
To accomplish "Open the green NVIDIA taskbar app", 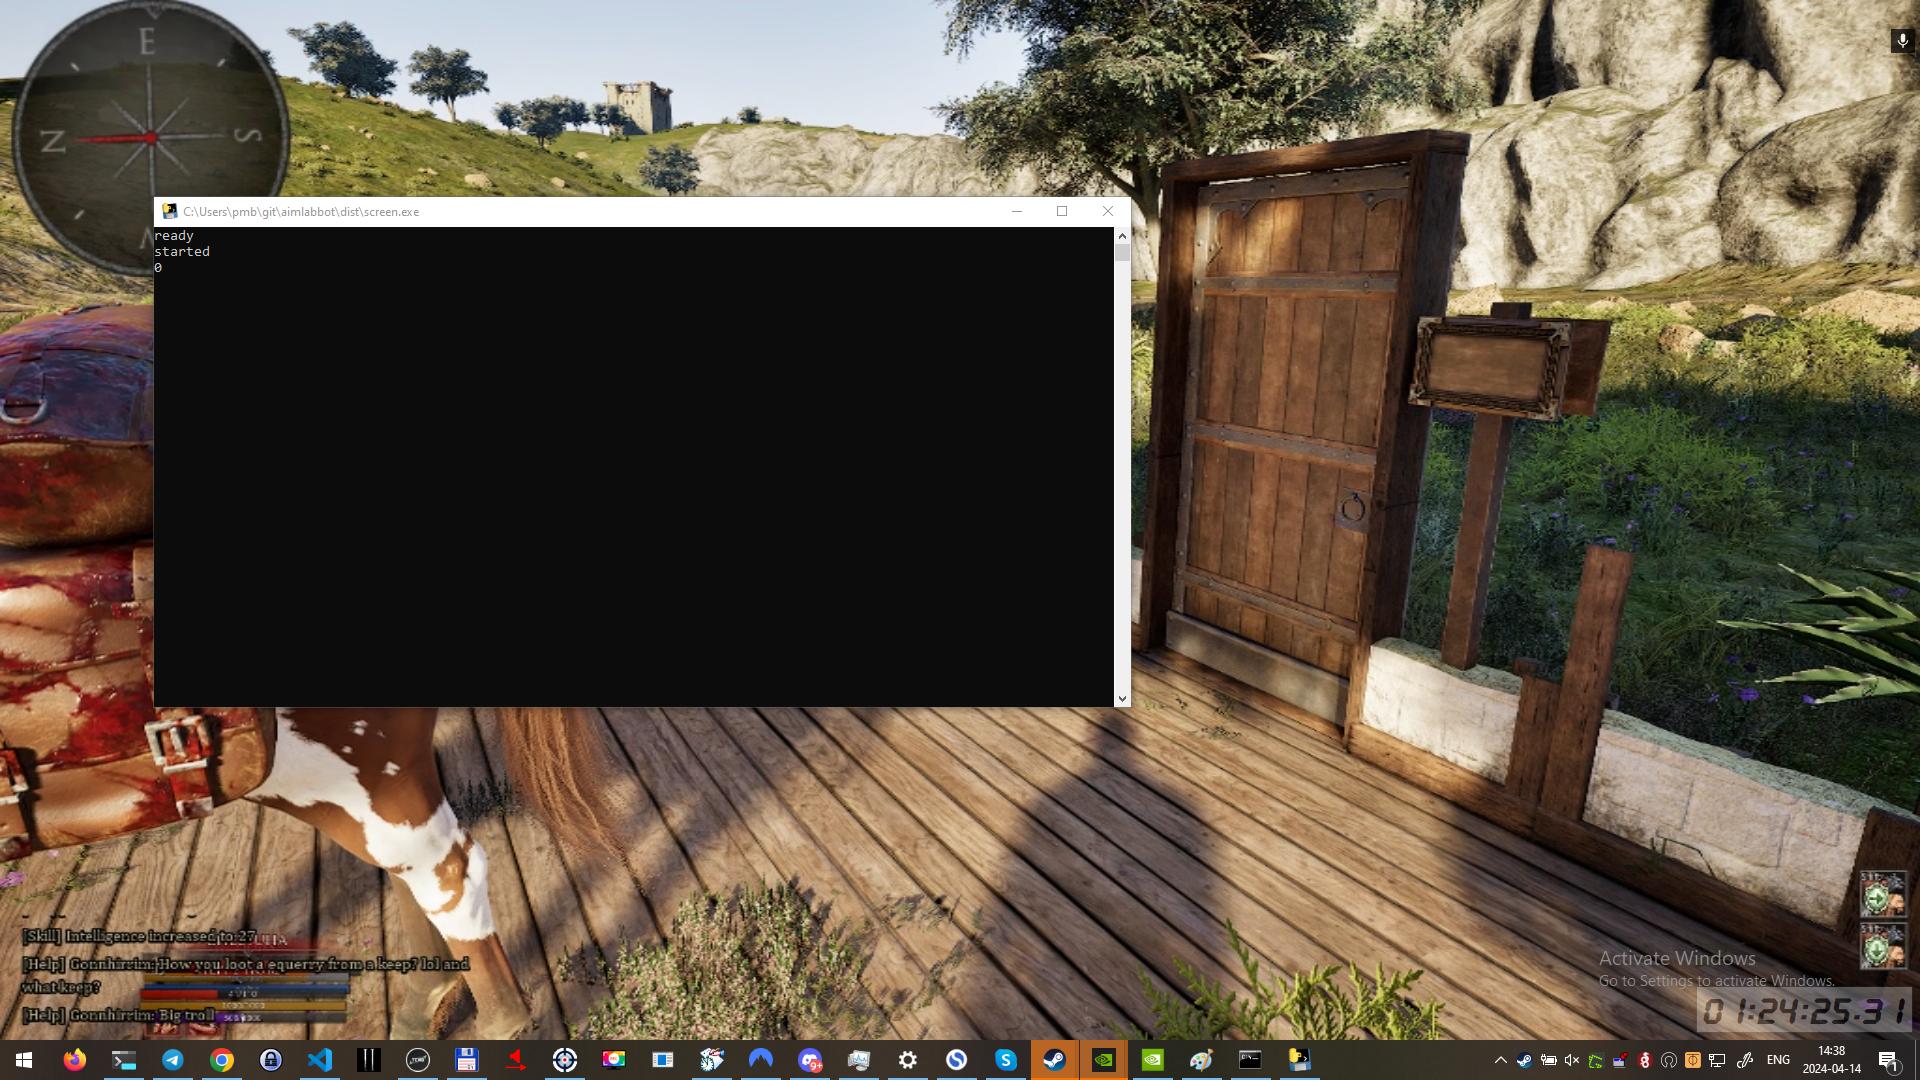I will click(x=1152, y=1060).
